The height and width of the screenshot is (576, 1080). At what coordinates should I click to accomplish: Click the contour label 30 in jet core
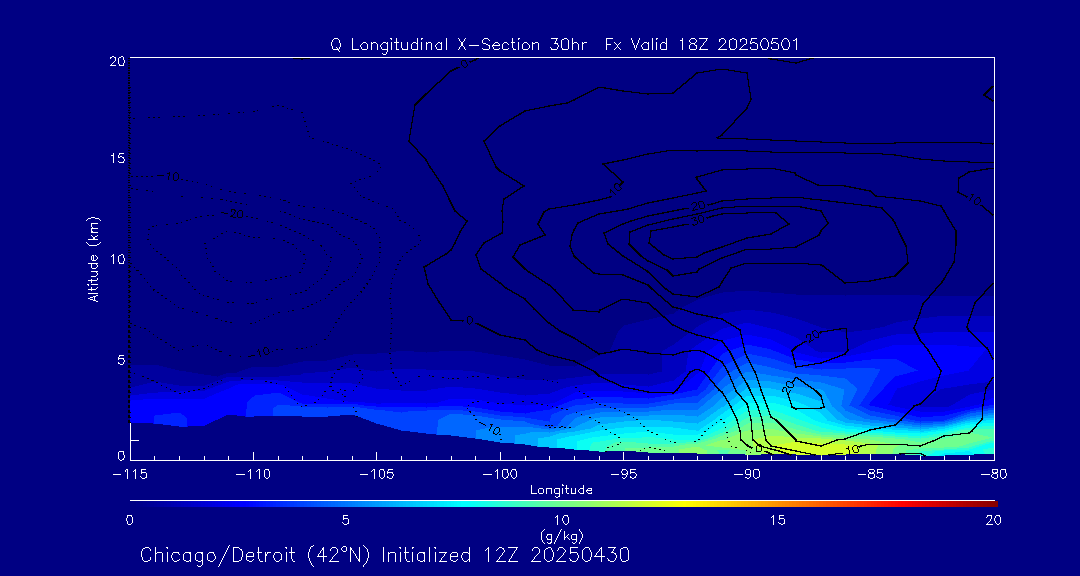point(698,220)
